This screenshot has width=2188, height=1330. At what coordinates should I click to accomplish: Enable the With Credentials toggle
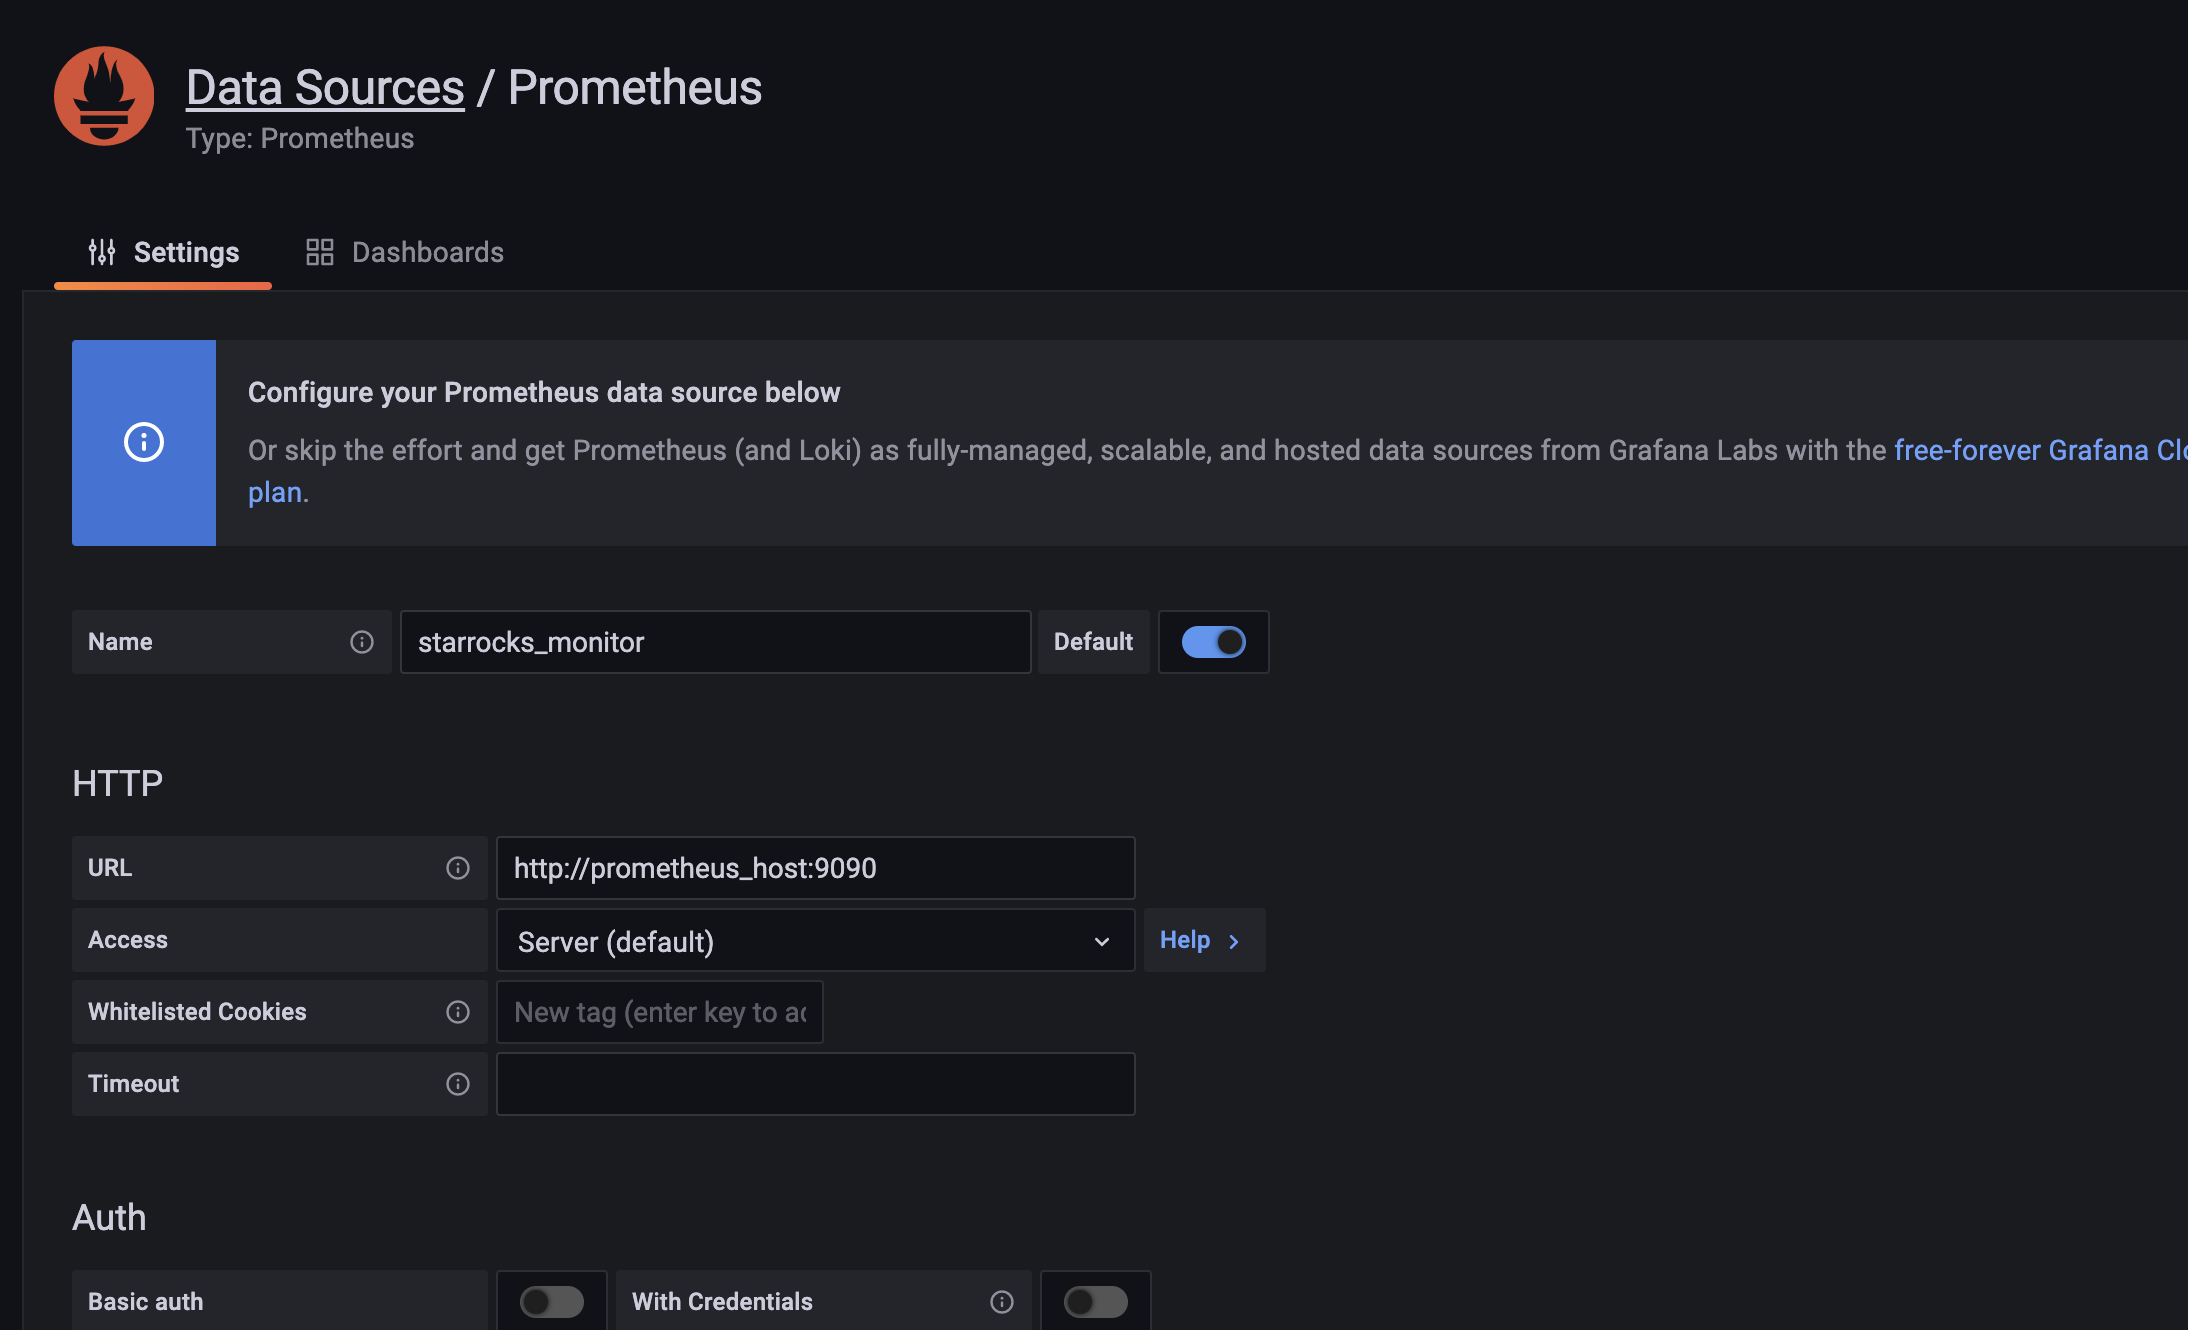(x=1096, y=1302)
